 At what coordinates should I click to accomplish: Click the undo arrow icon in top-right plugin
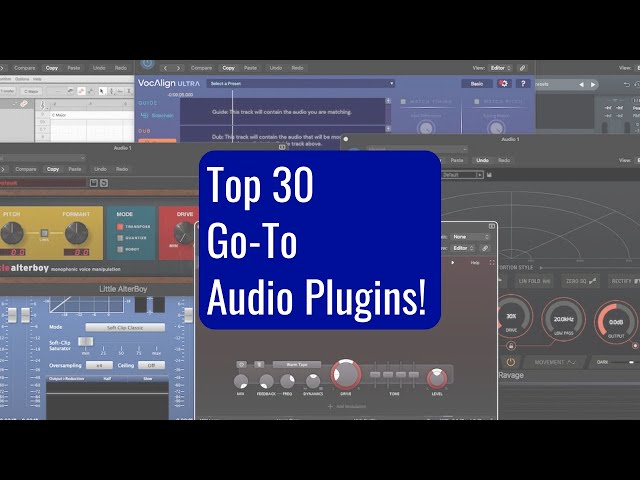click(x=627, y=84)
